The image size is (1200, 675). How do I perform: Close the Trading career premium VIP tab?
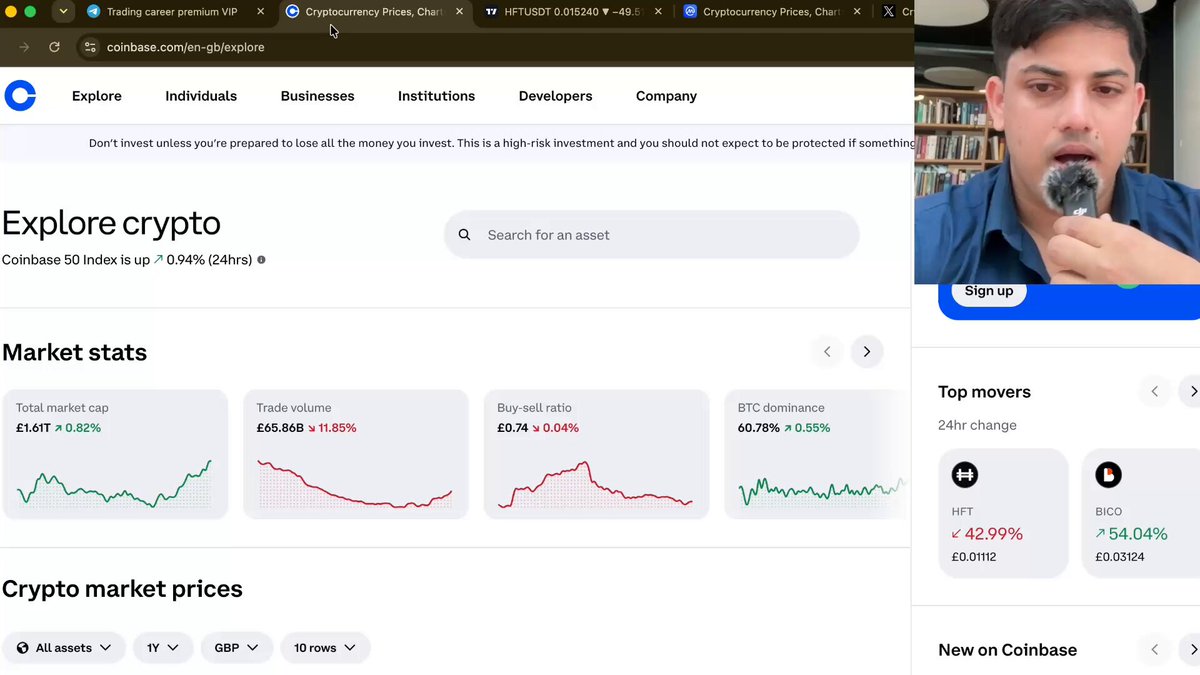(x=261, y=12)
